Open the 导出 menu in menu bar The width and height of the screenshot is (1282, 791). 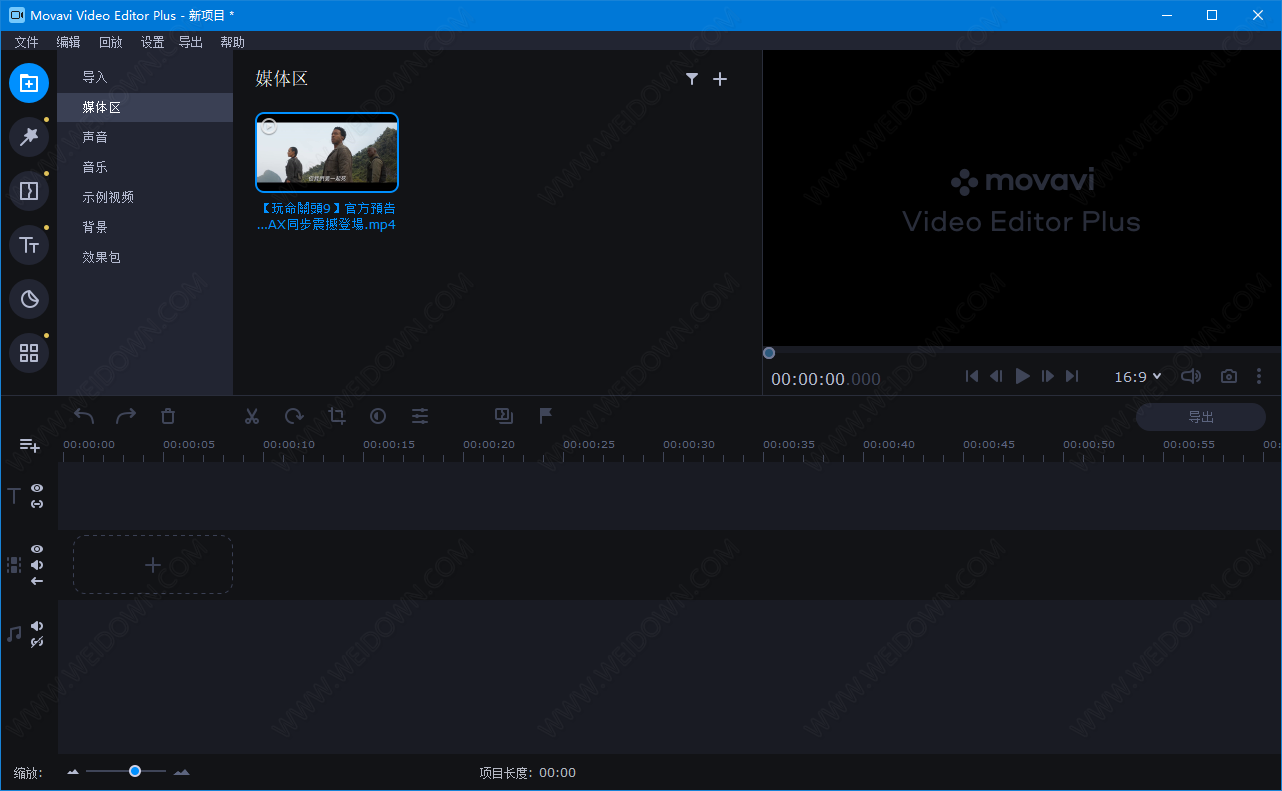pos(190,42)
